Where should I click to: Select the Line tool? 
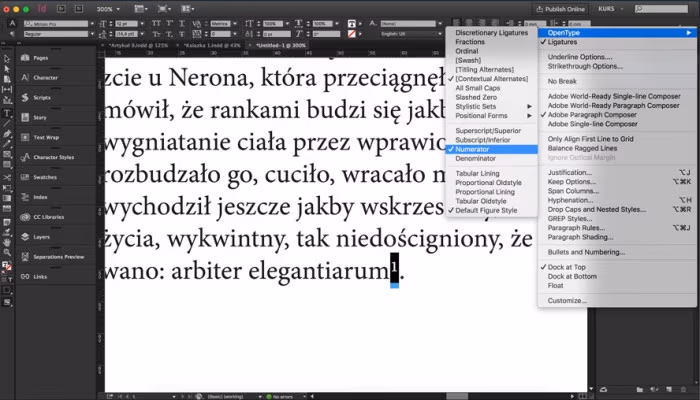tap(7, 123)
